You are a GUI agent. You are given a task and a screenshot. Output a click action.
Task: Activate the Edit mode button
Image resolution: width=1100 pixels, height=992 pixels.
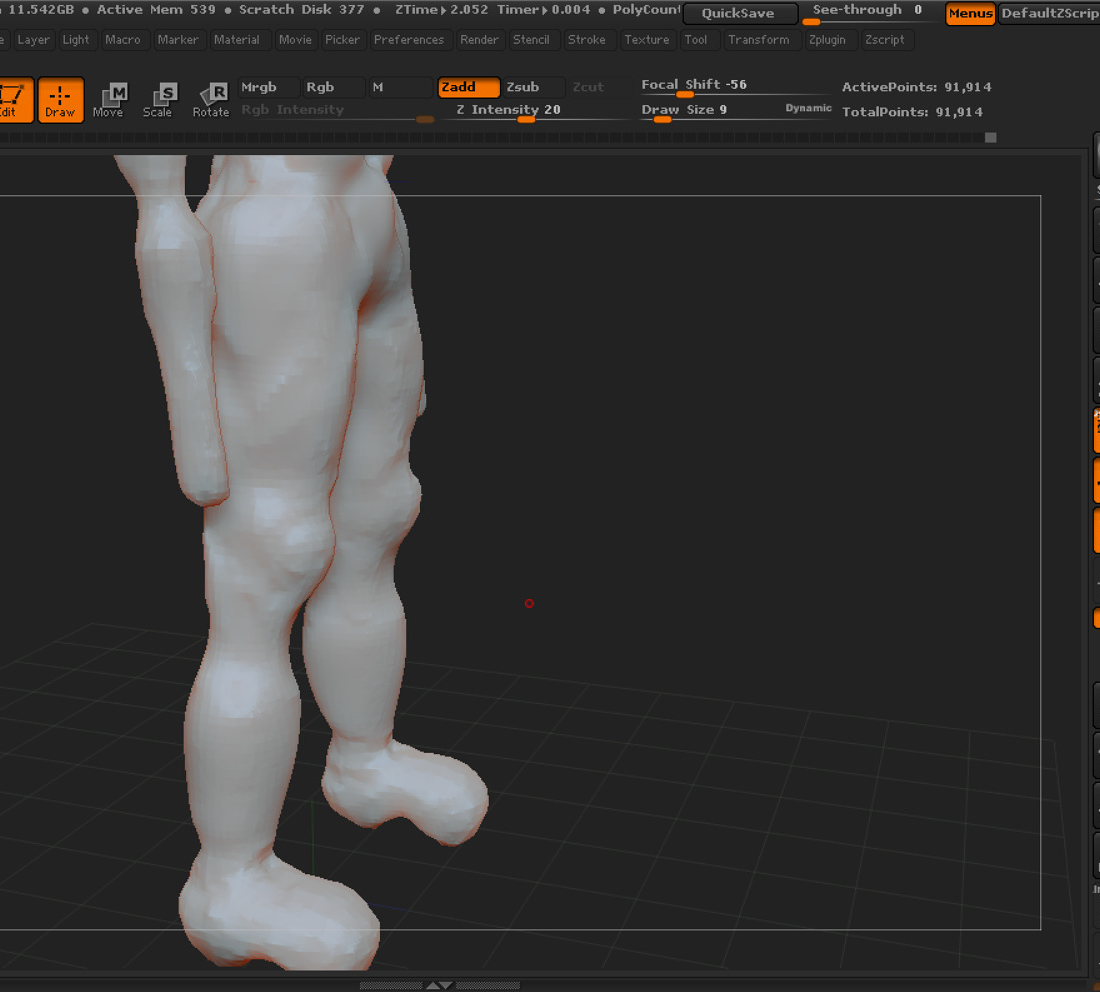[x=15, y=100]
